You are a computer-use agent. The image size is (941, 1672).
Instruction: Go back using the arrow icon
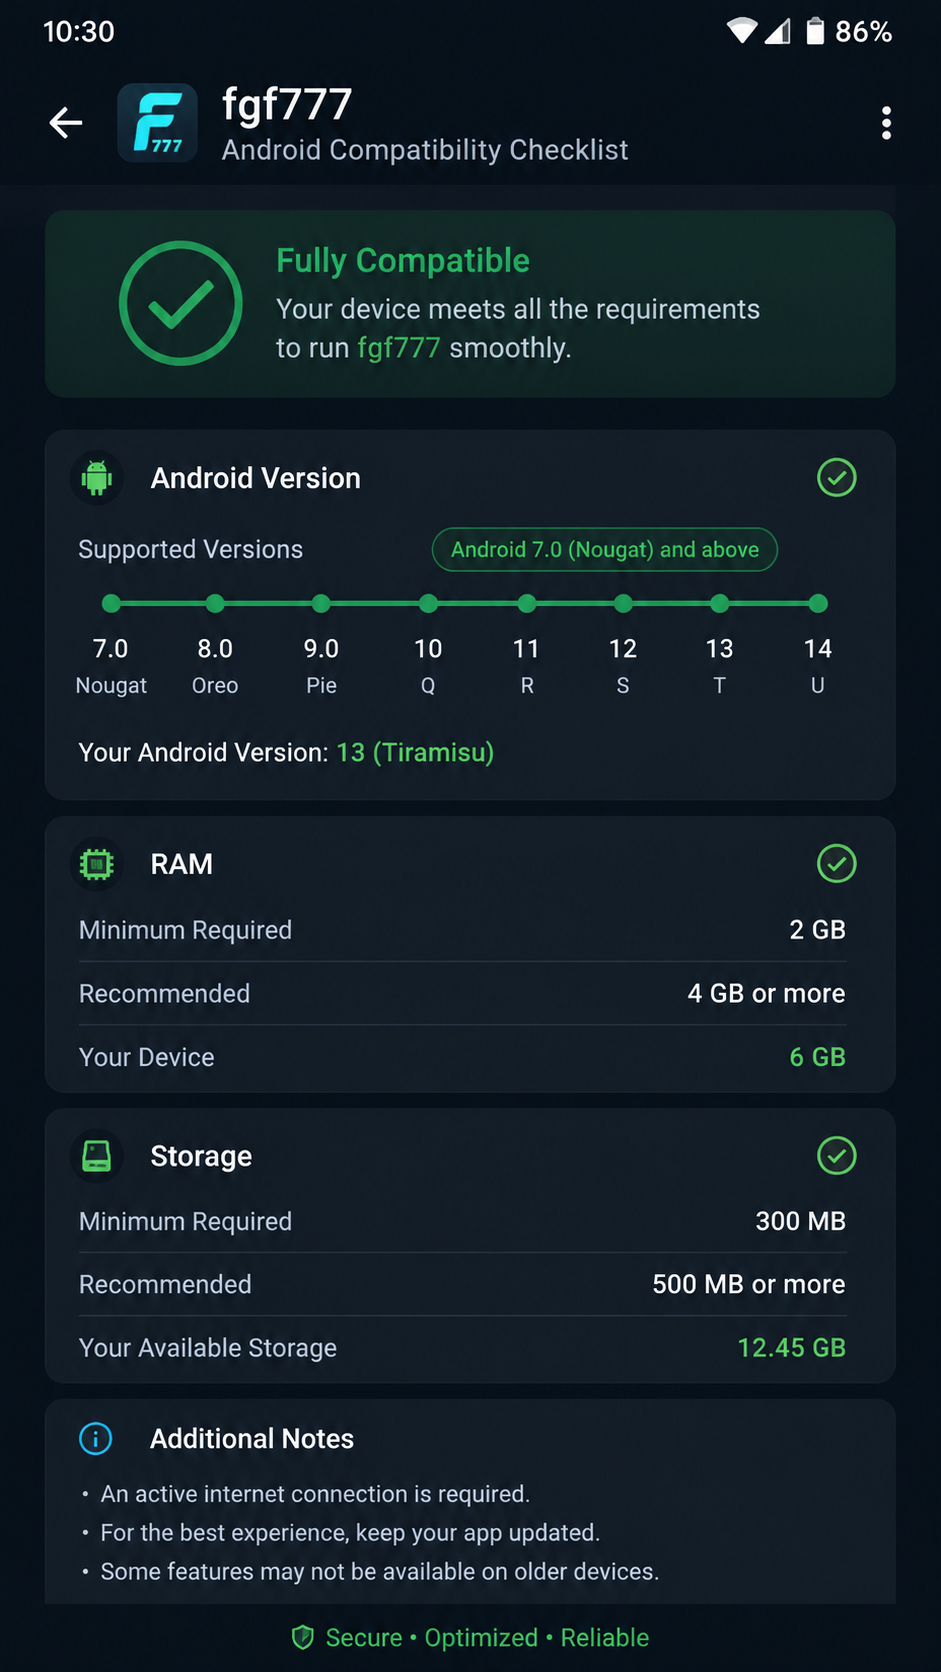(66, 123)
